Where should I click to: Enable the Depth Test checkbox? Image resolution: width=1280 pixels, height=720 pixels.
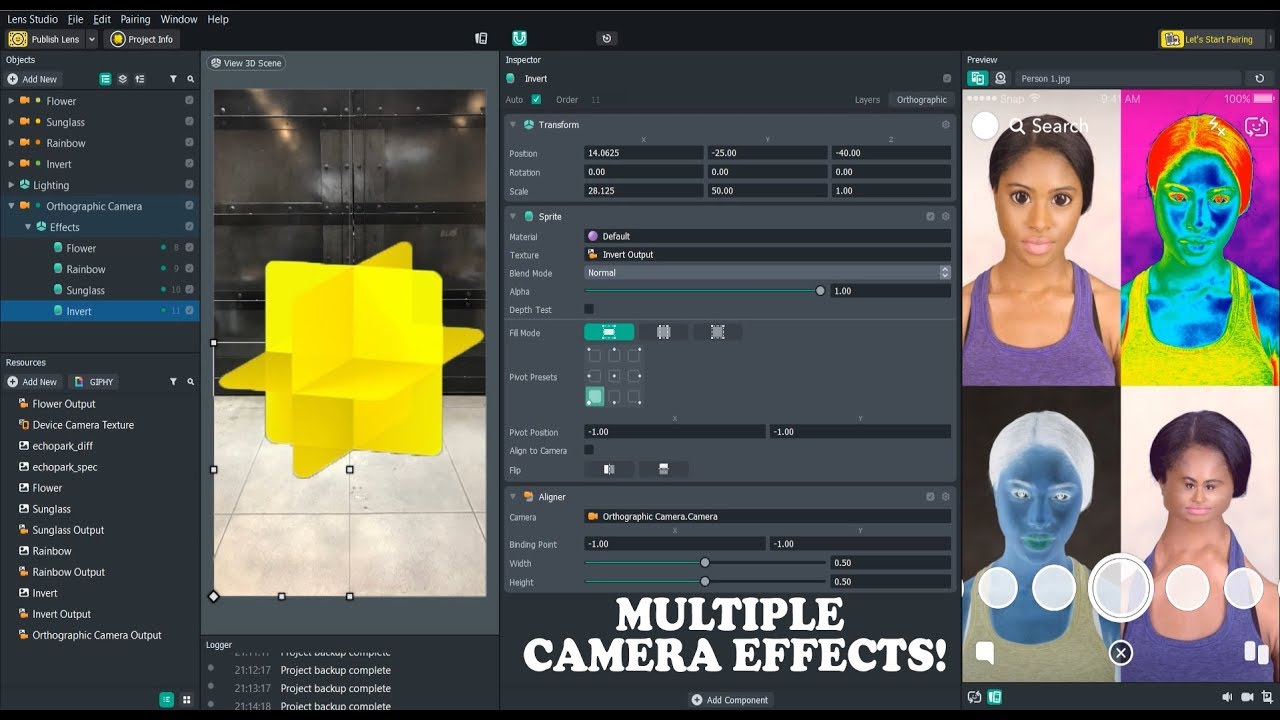(x=589, y=309)
